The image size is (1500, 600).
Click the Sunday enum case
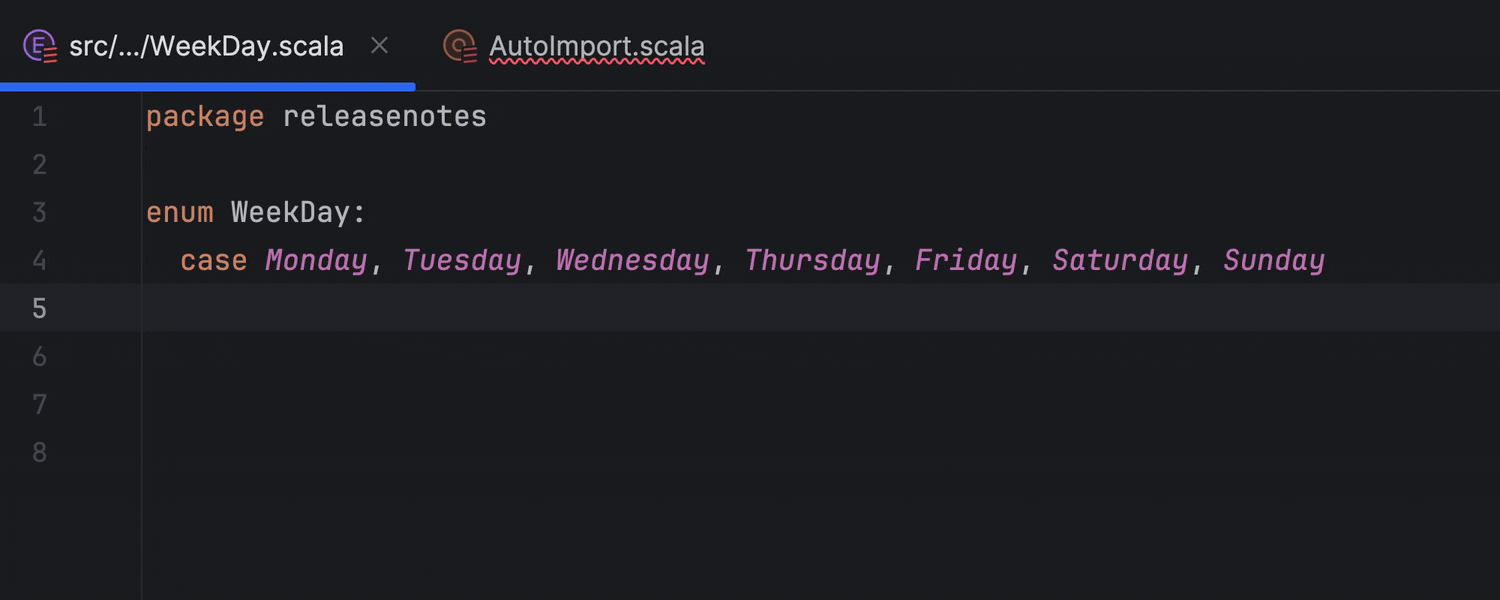[1274, 260]
